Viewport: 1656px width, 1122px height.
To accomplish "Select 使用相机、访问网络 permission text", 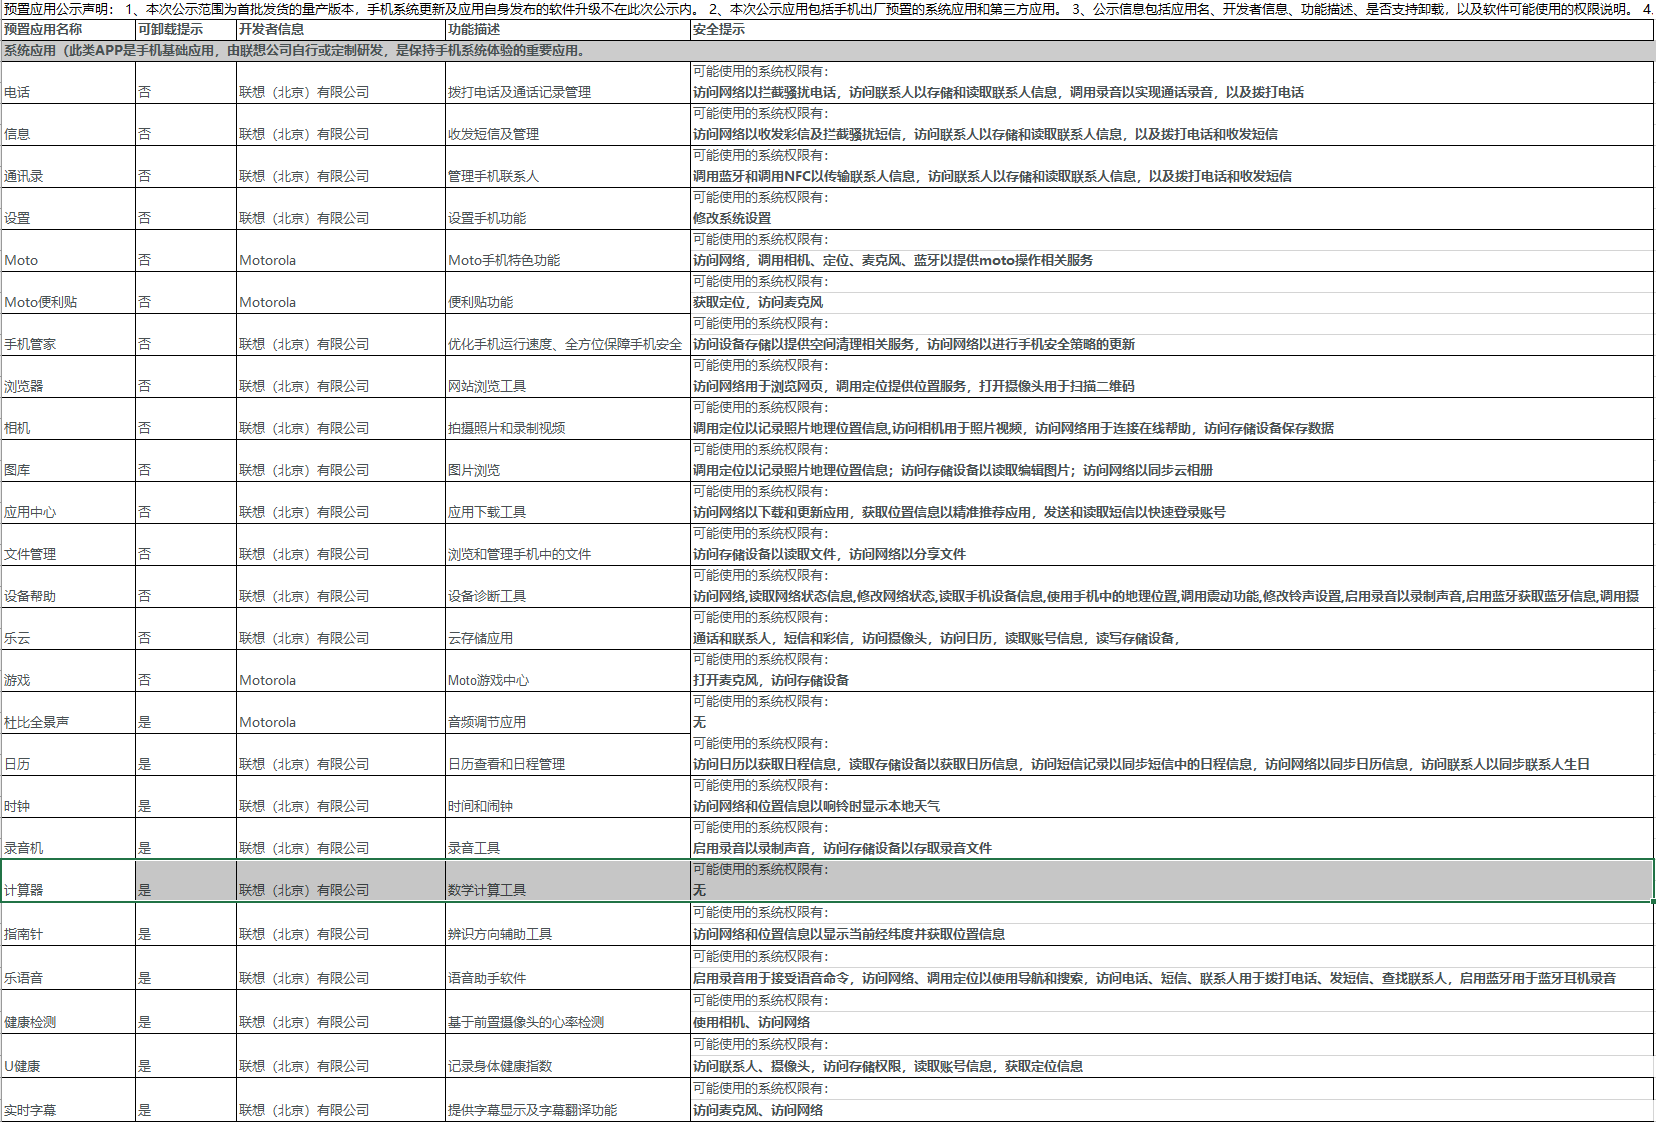I will (752, 1022).
